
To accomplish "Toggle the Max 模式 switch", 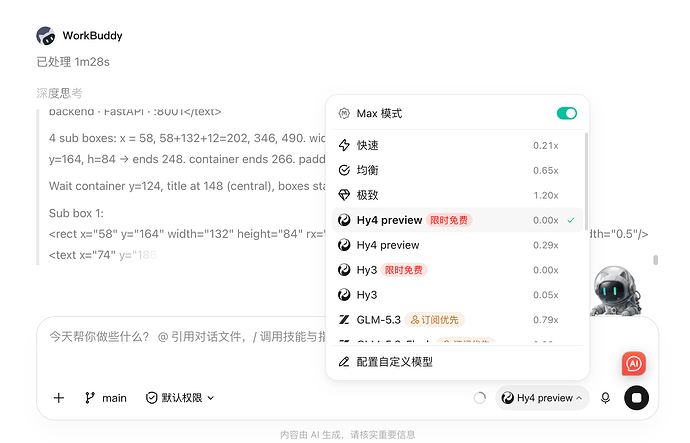I will 566,113.
